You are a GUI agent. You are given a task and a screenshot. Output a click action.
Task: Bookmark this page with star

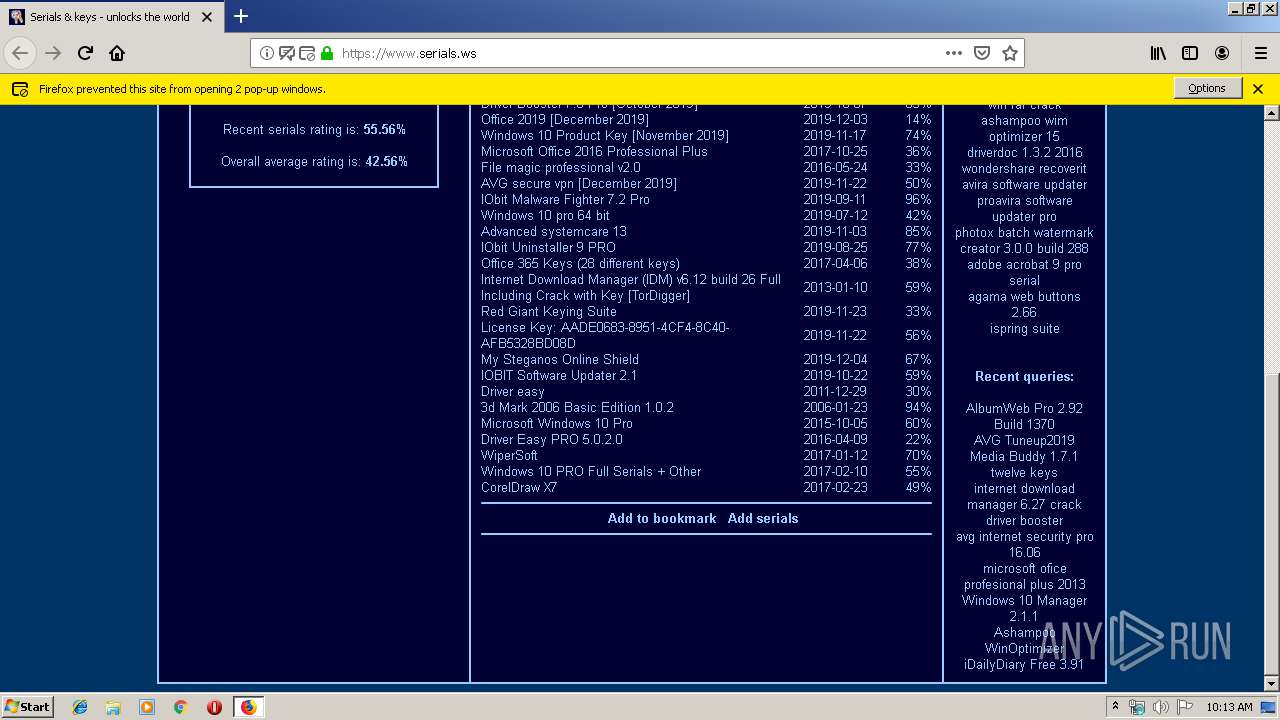click(x=1010, y=53)
